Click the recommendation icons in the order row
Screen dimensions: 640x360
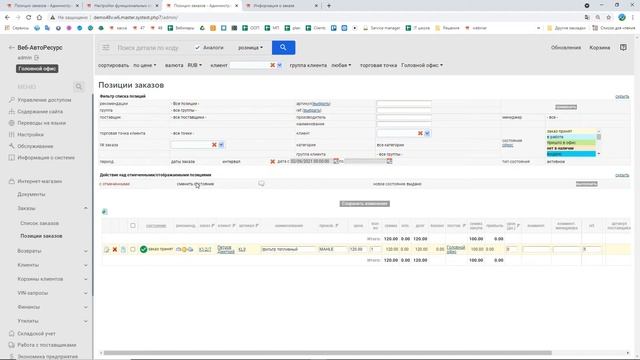point(184,249)
